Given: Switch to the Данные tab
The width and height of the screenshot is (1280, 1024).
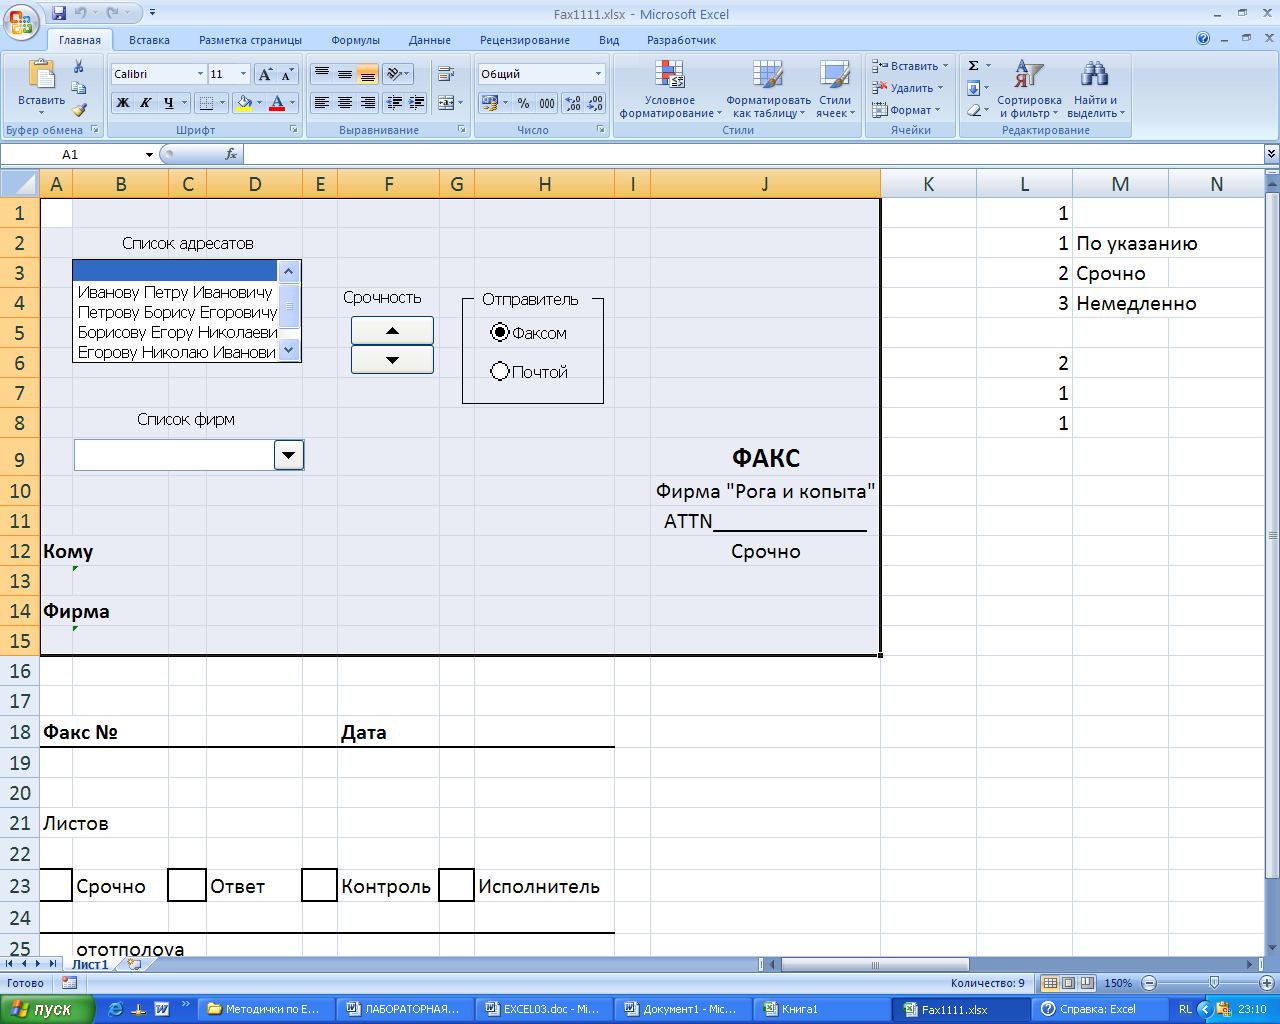Looking at the screenshot, I should click(430, 40).
